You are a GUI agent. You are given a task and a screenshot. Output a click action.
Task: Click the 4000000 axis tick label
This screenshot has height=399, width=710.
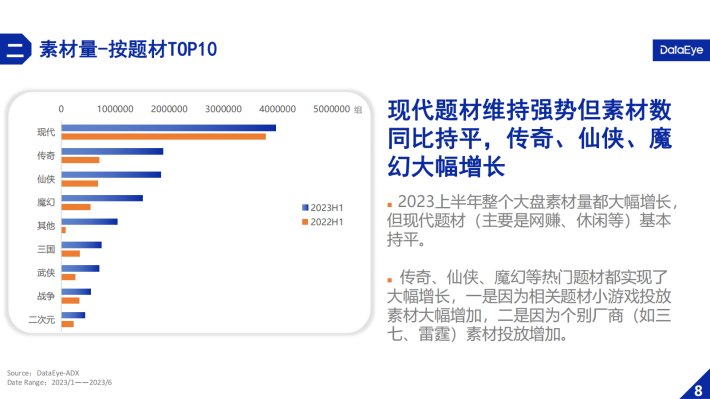(x=278, y=109)
